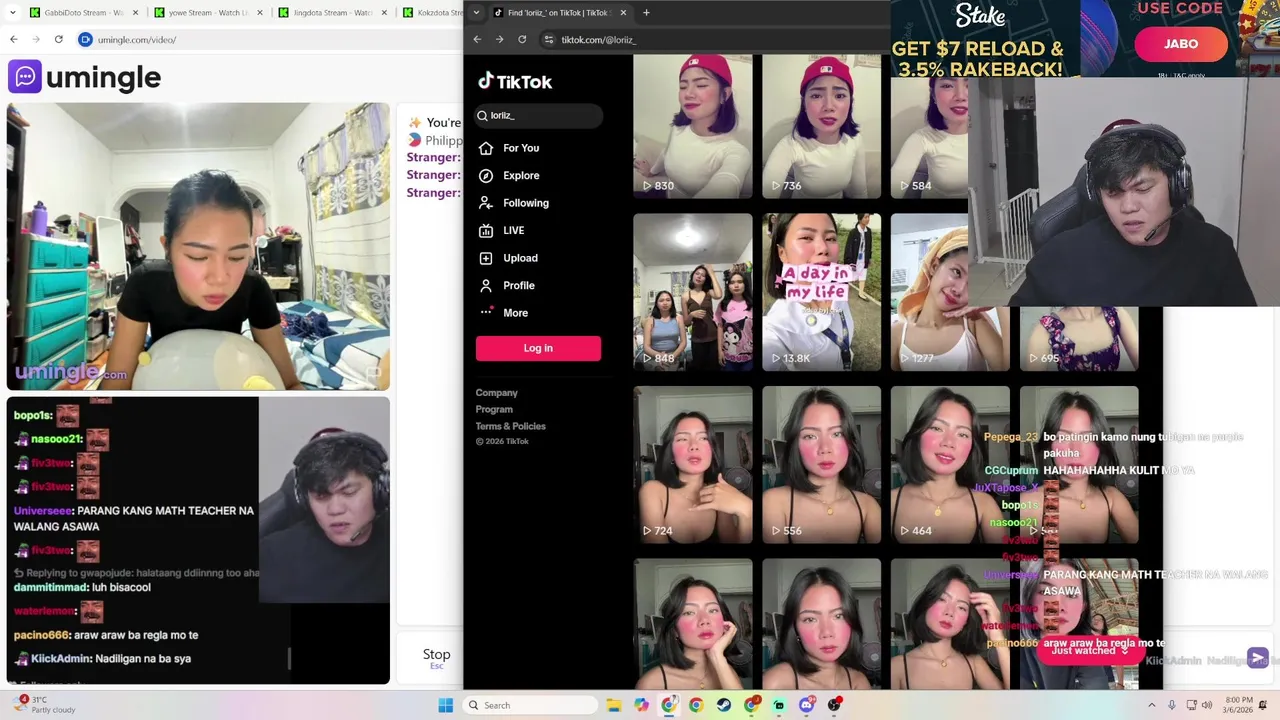This screenshot has width=1280, height=720.
Task: Click the Universeee chat message
Action: (x=134, y=518)
